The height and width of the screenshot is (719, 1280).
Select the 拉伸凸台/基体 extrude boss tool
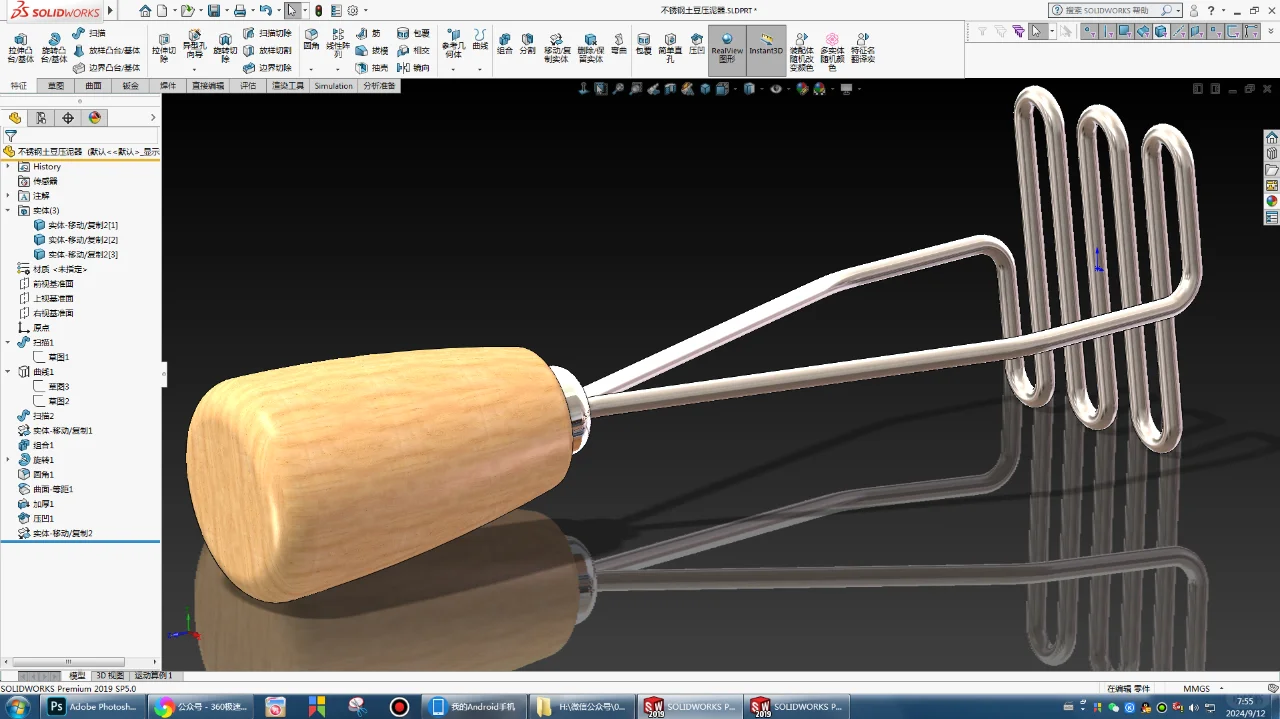tap(21, 46)
